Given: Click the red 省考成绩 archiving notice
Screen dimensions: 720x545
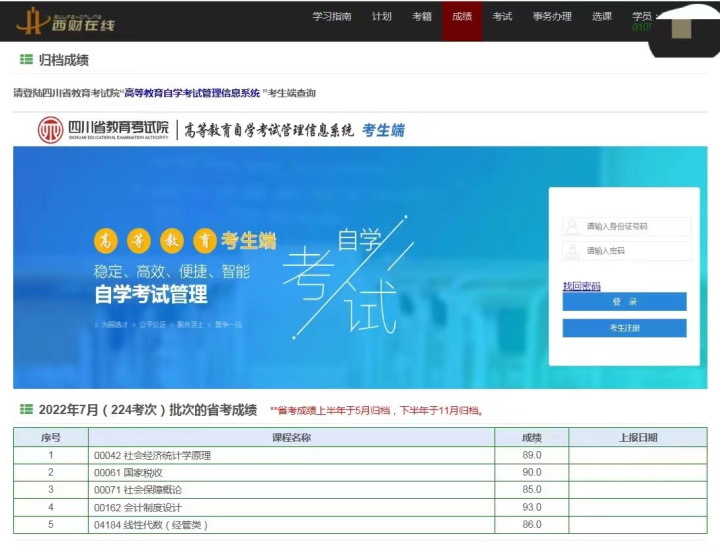Looking at the screenshot, I should [x=377, y=410].
